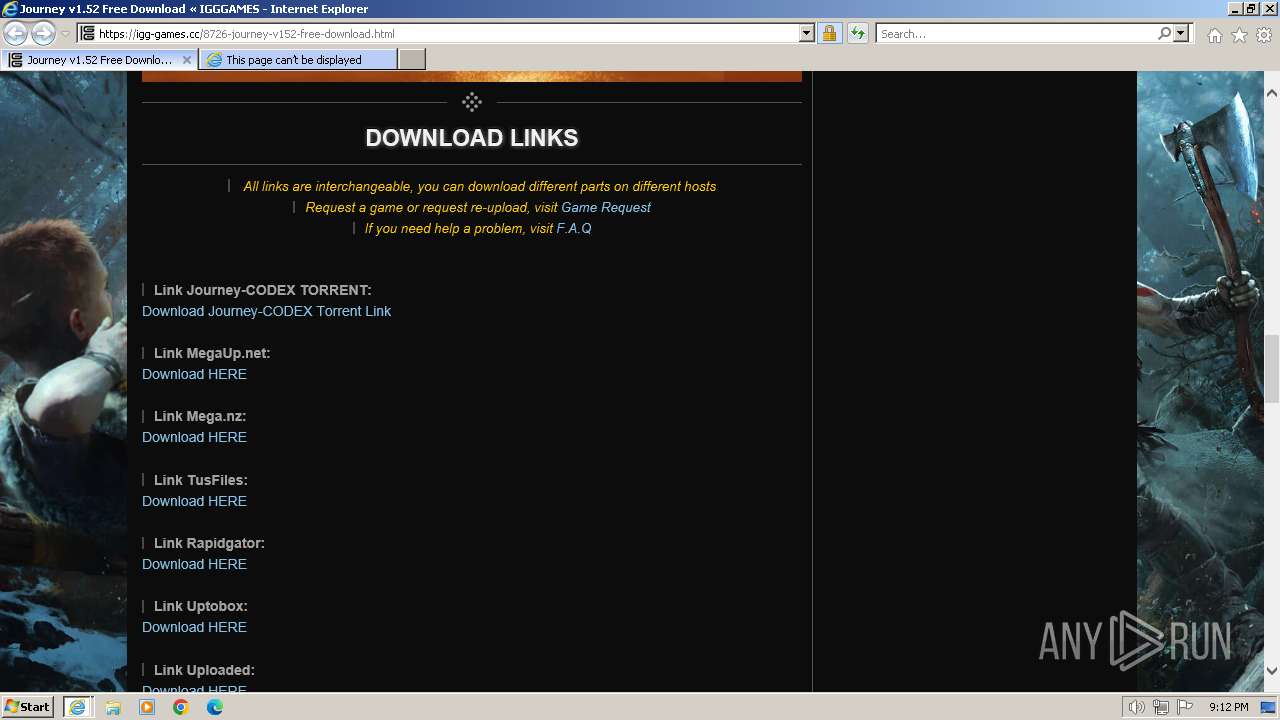Image resolution: width=1280 pixels, height=720 pixels.
Task: Go to the Home page icon
Action: [1214, 35]
